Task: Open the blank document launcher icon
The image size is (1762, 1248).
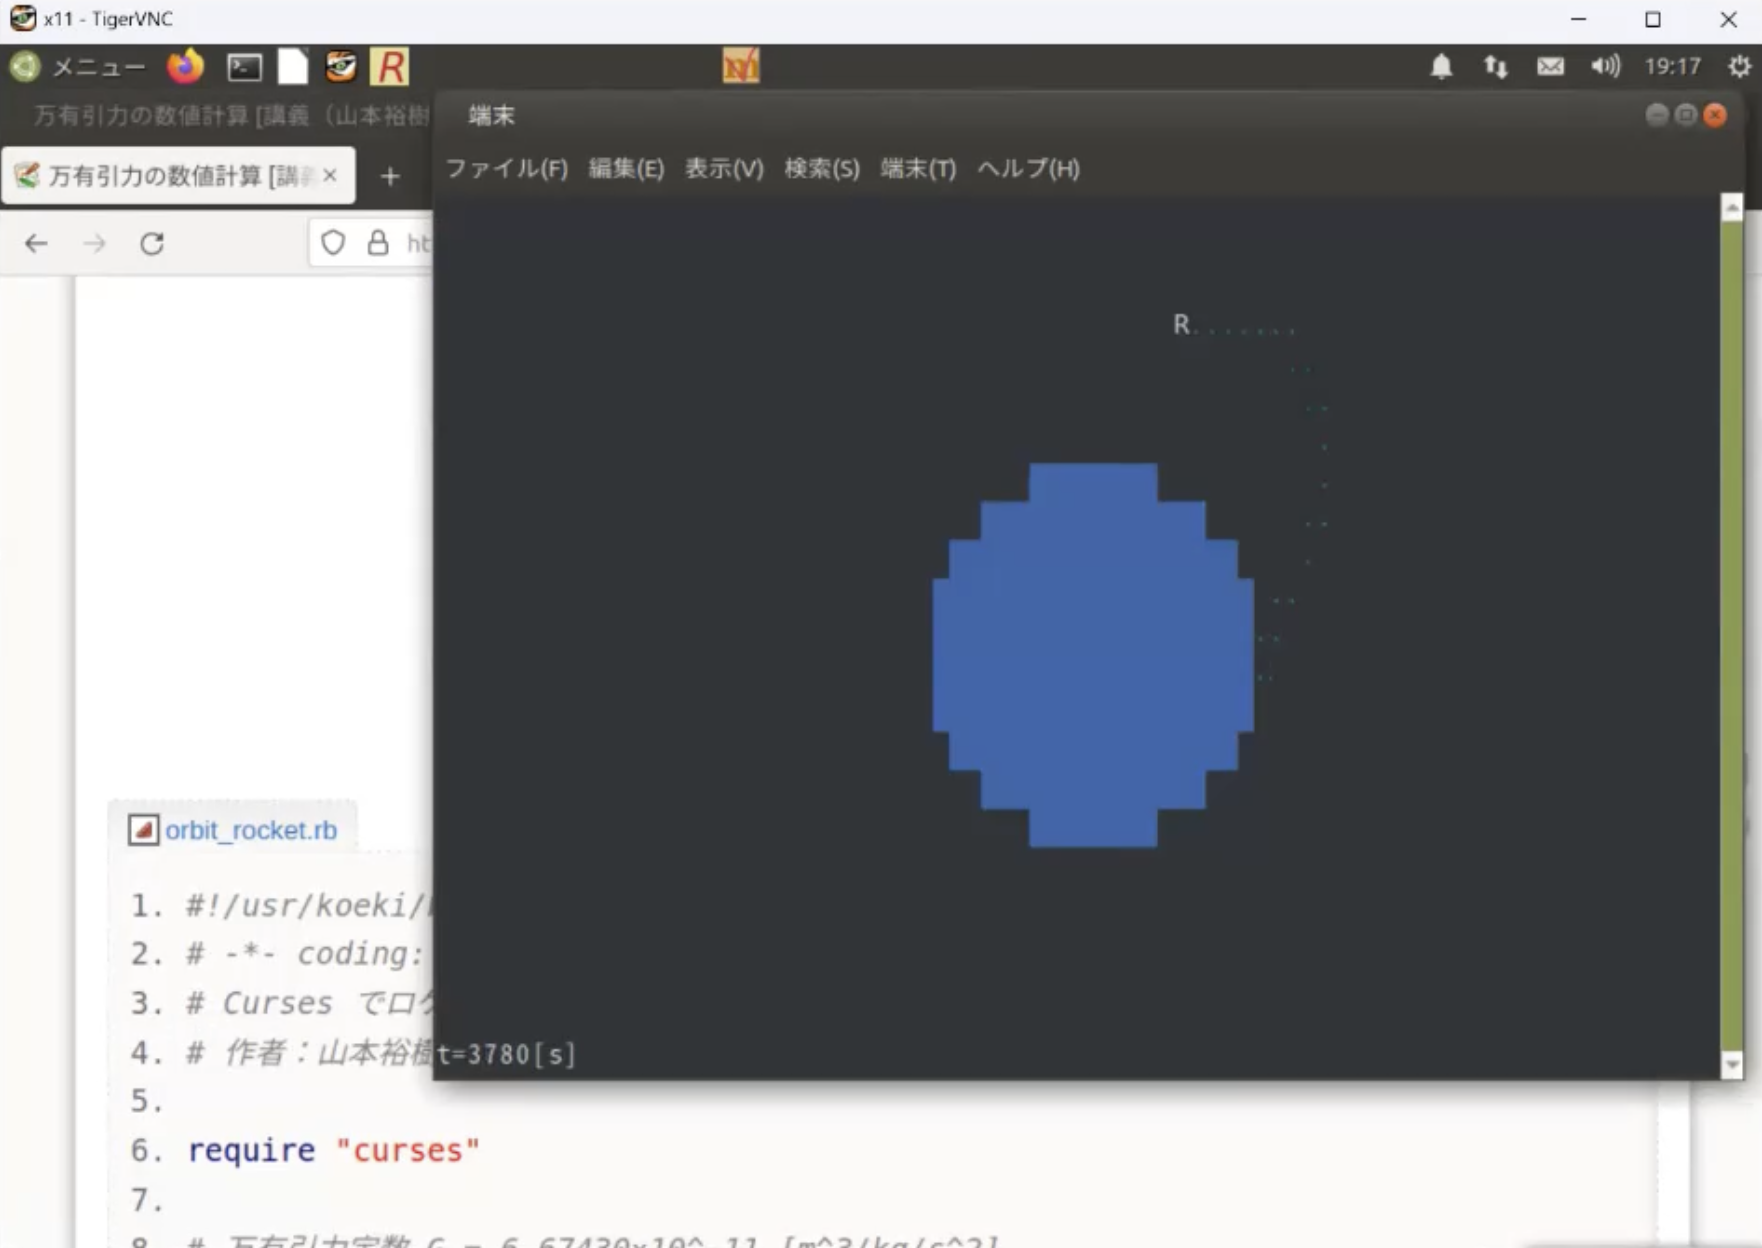Action: [x=292, y=67]
